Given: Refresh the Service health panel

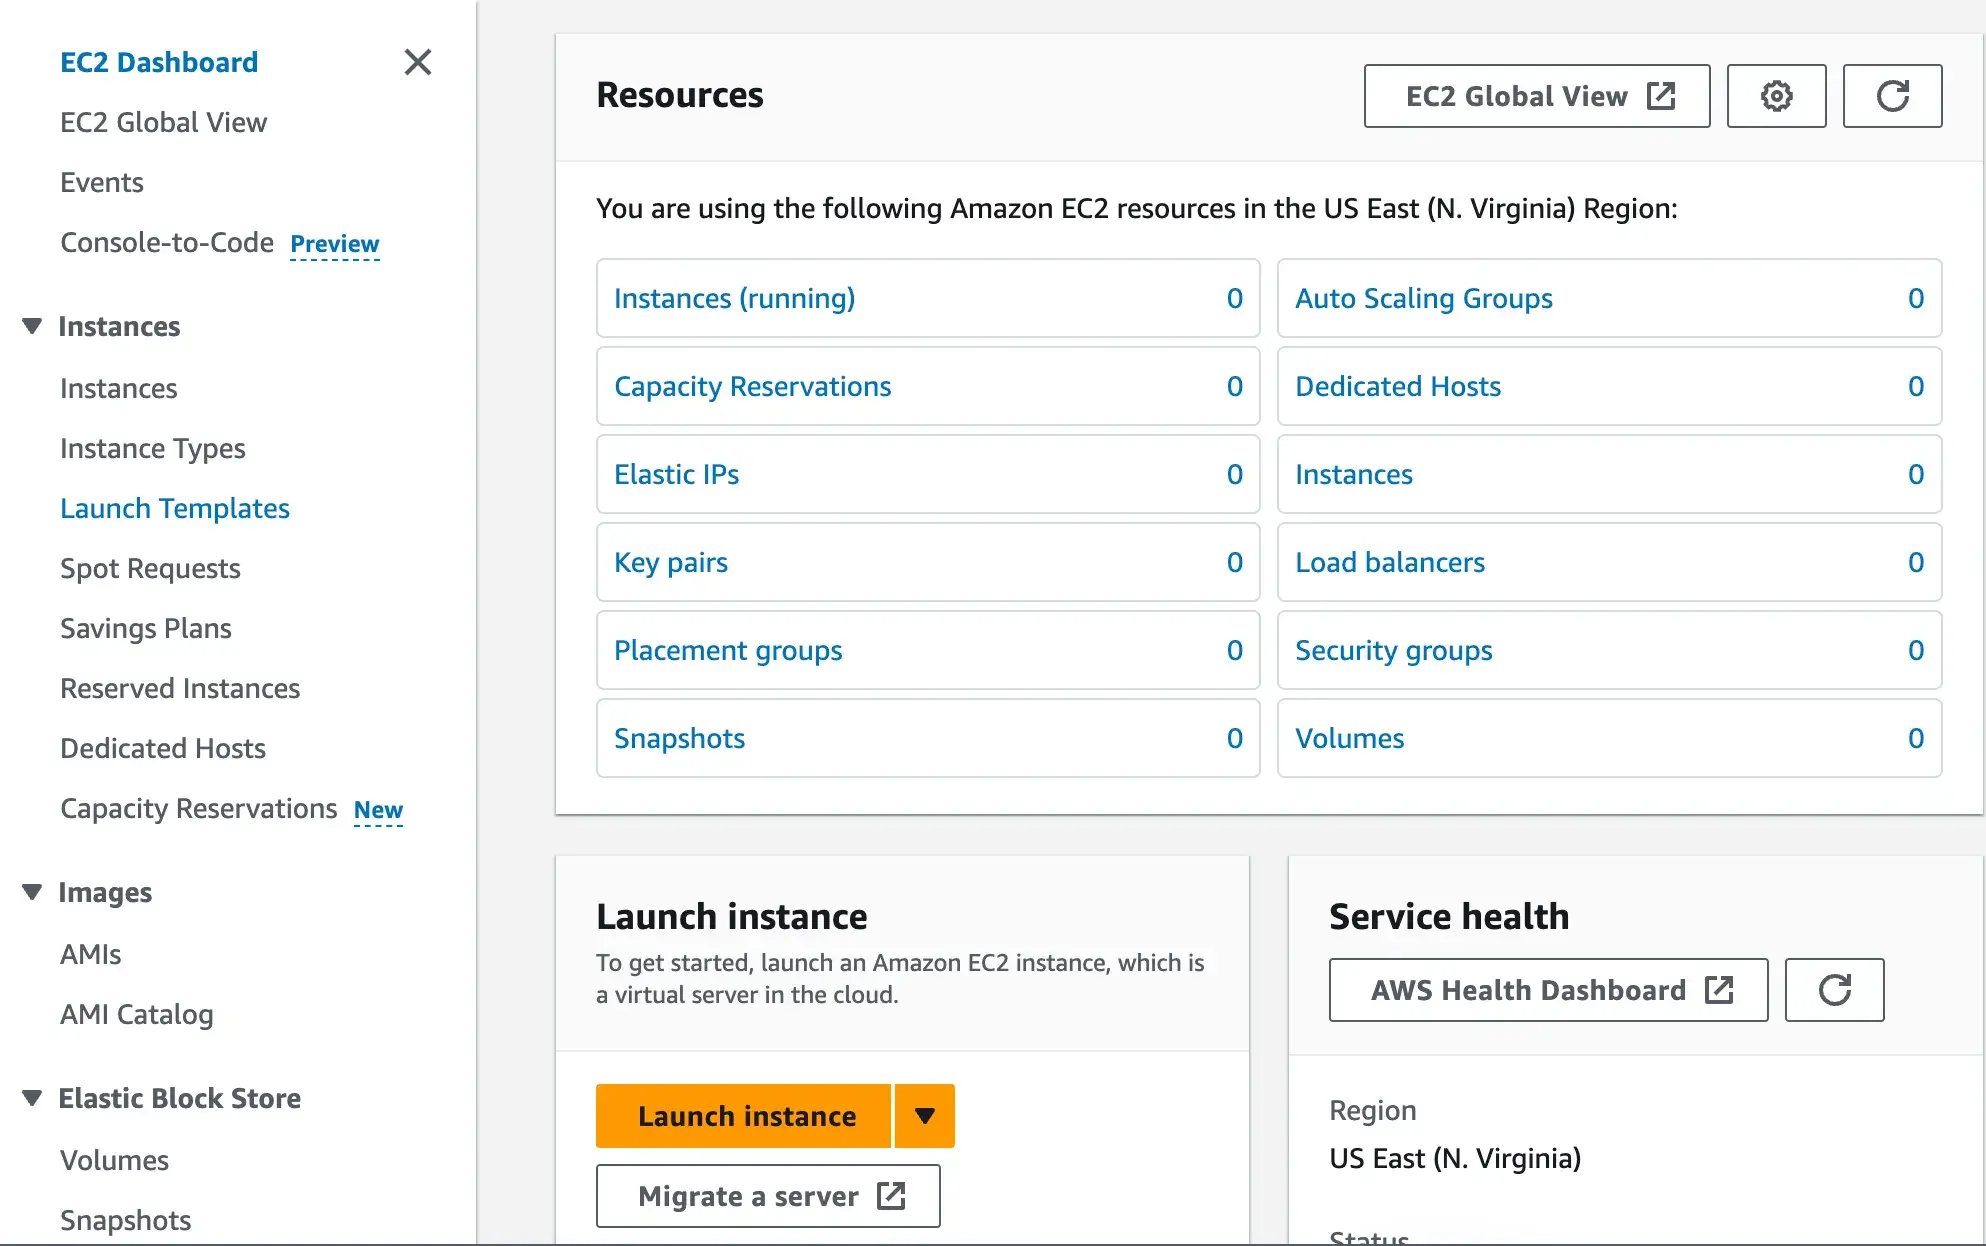Looking at the screenshot, I should (x=1834, y=990).
